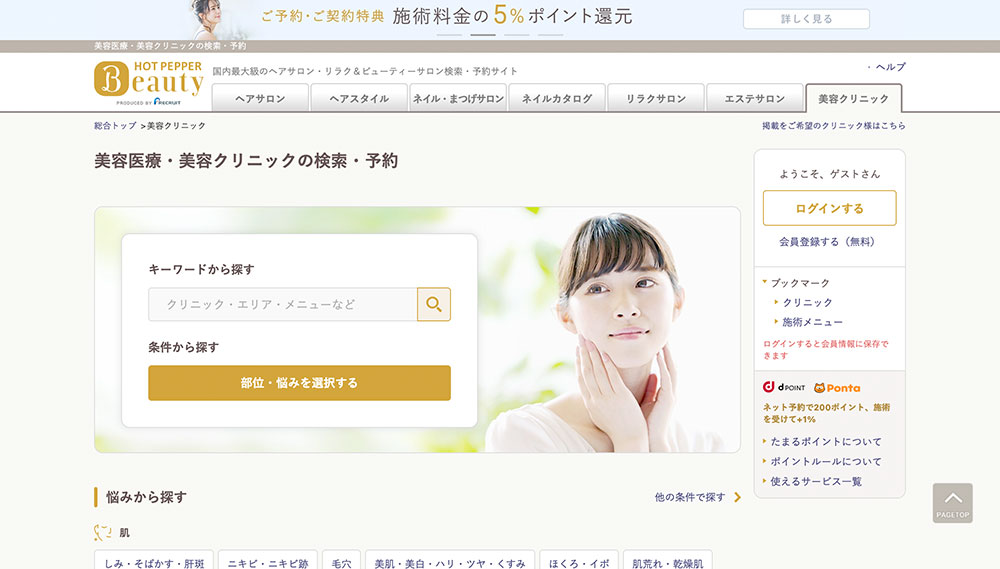Click the PAGETOP arrow button

point(952,502)
